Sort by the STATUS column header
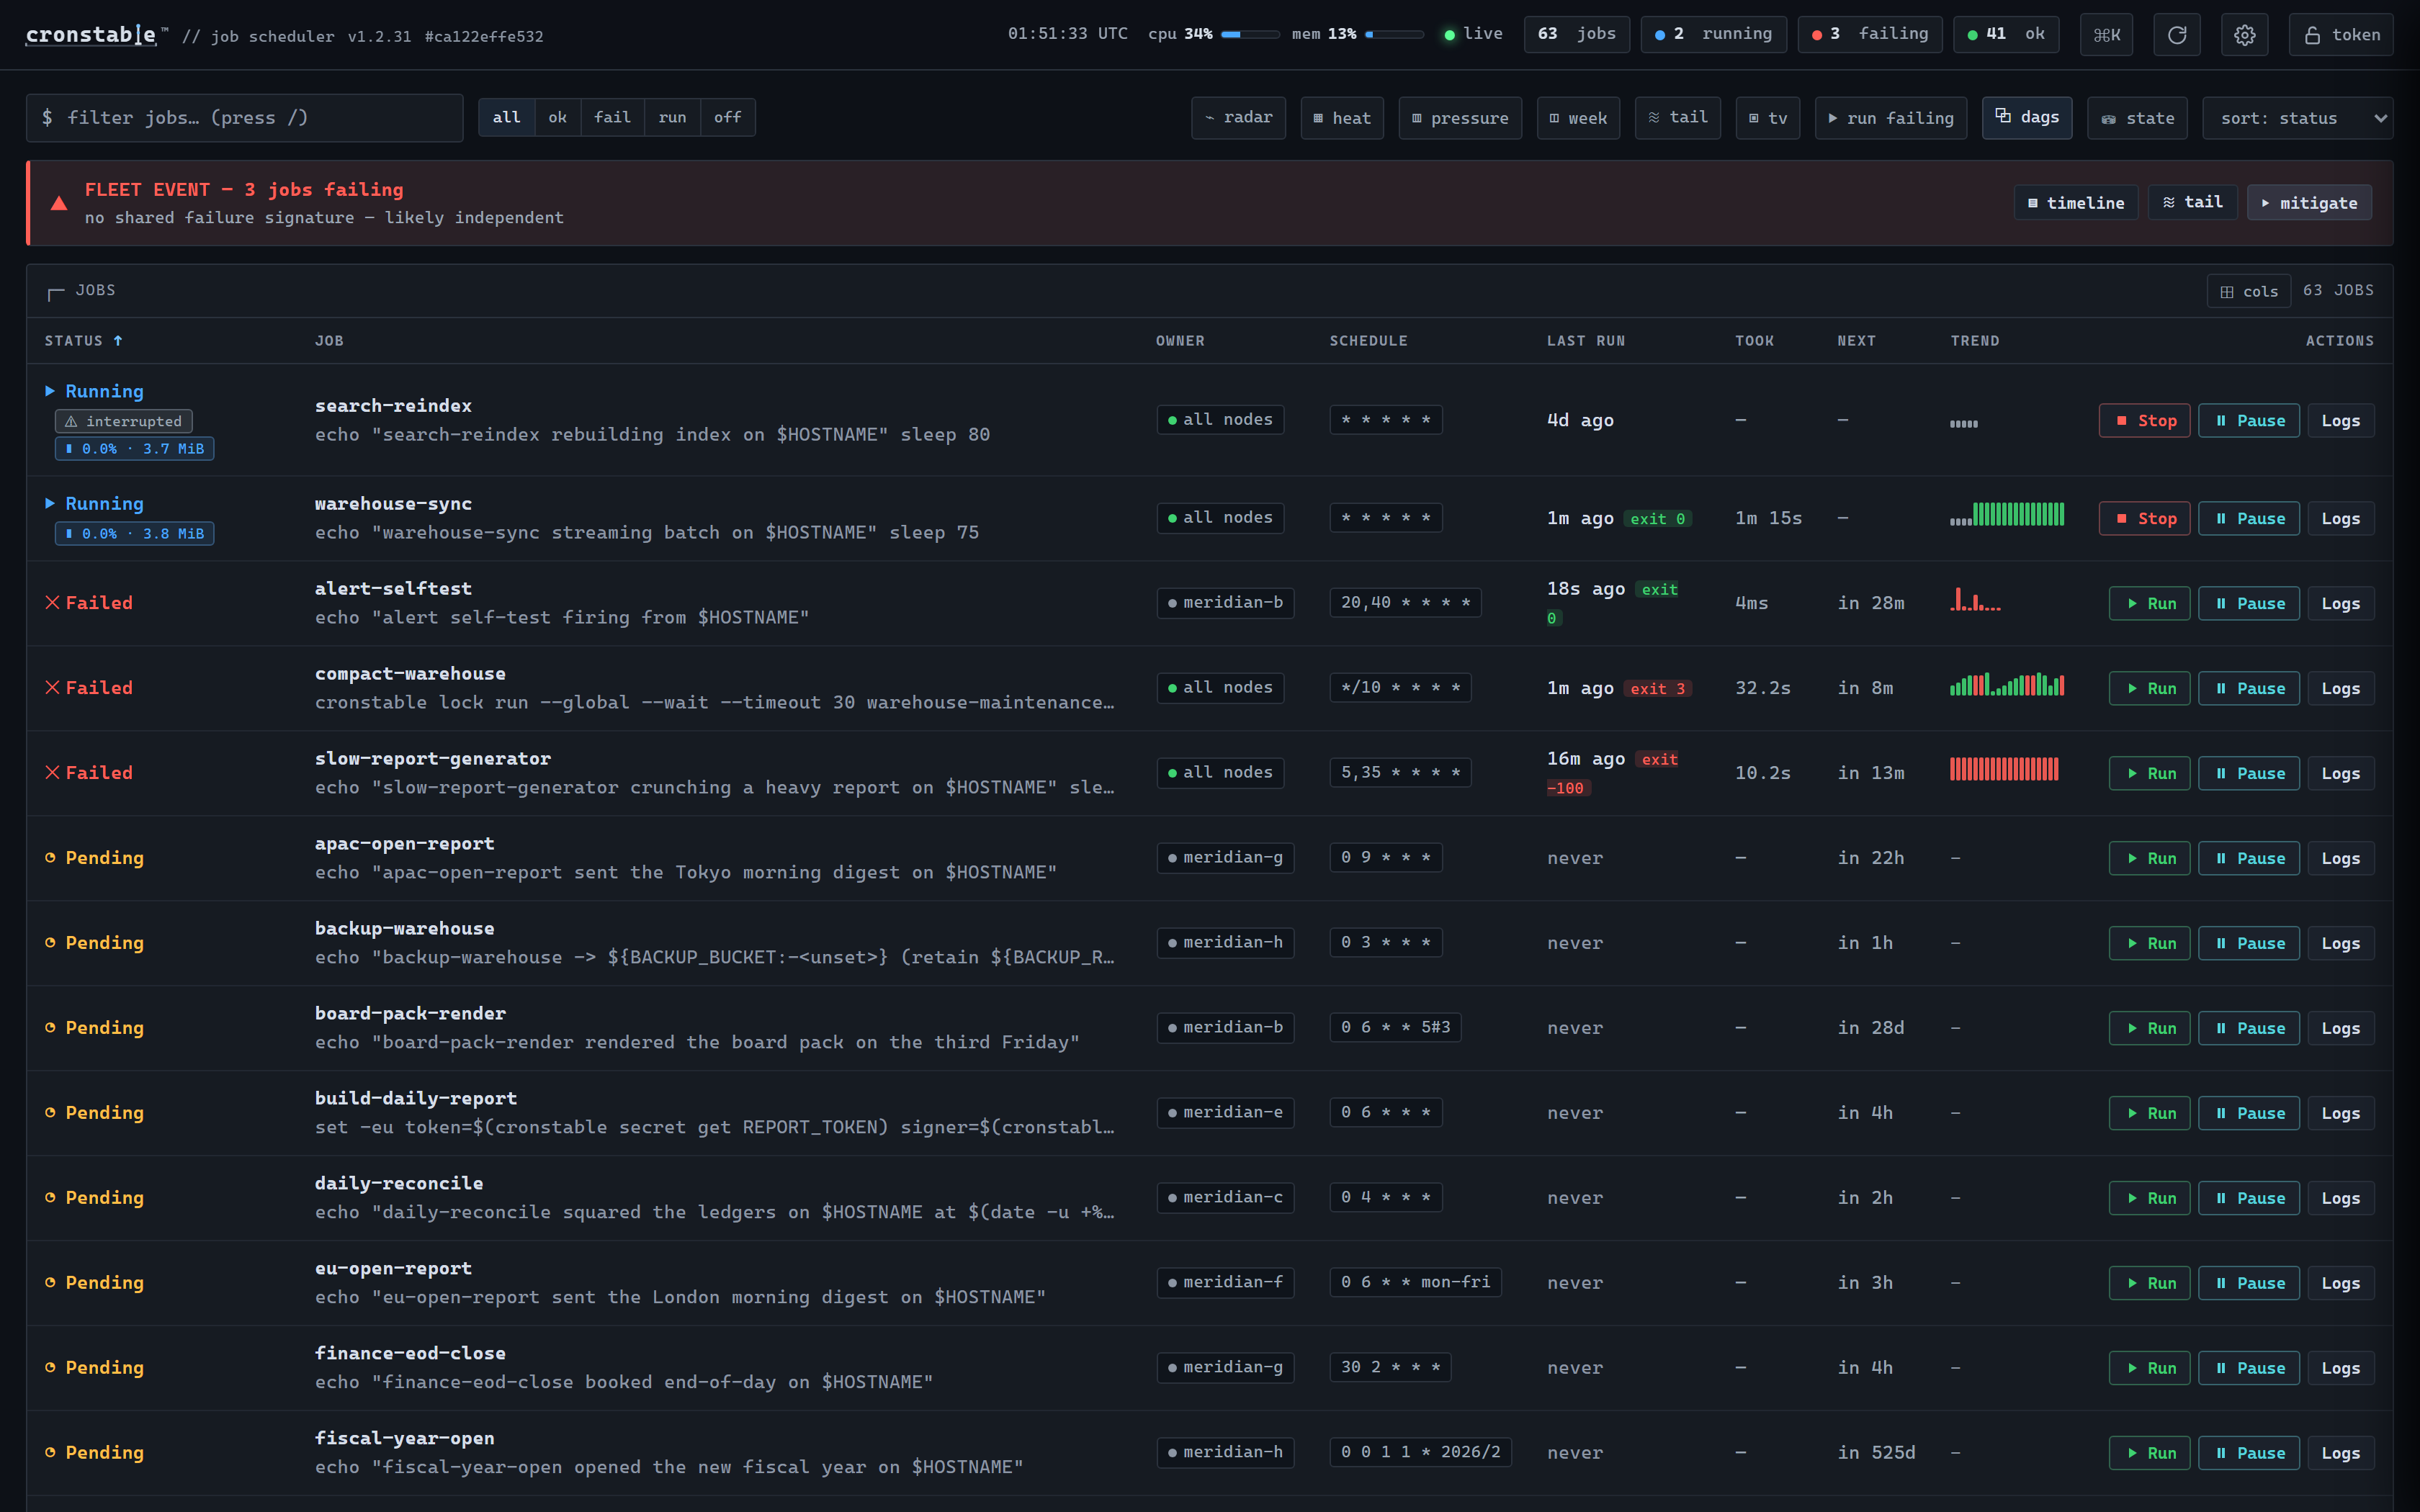 (83, 341)
